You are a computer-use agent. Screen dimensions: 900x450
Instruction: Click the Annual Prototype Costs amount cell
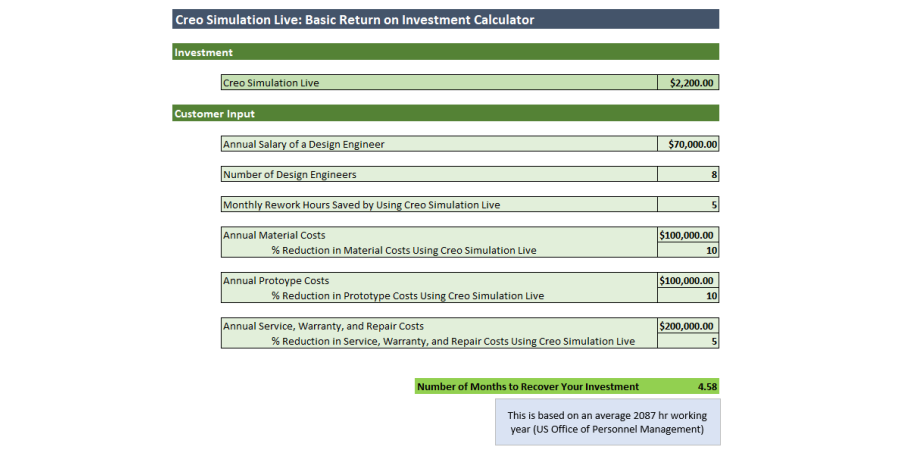[688, 281]
